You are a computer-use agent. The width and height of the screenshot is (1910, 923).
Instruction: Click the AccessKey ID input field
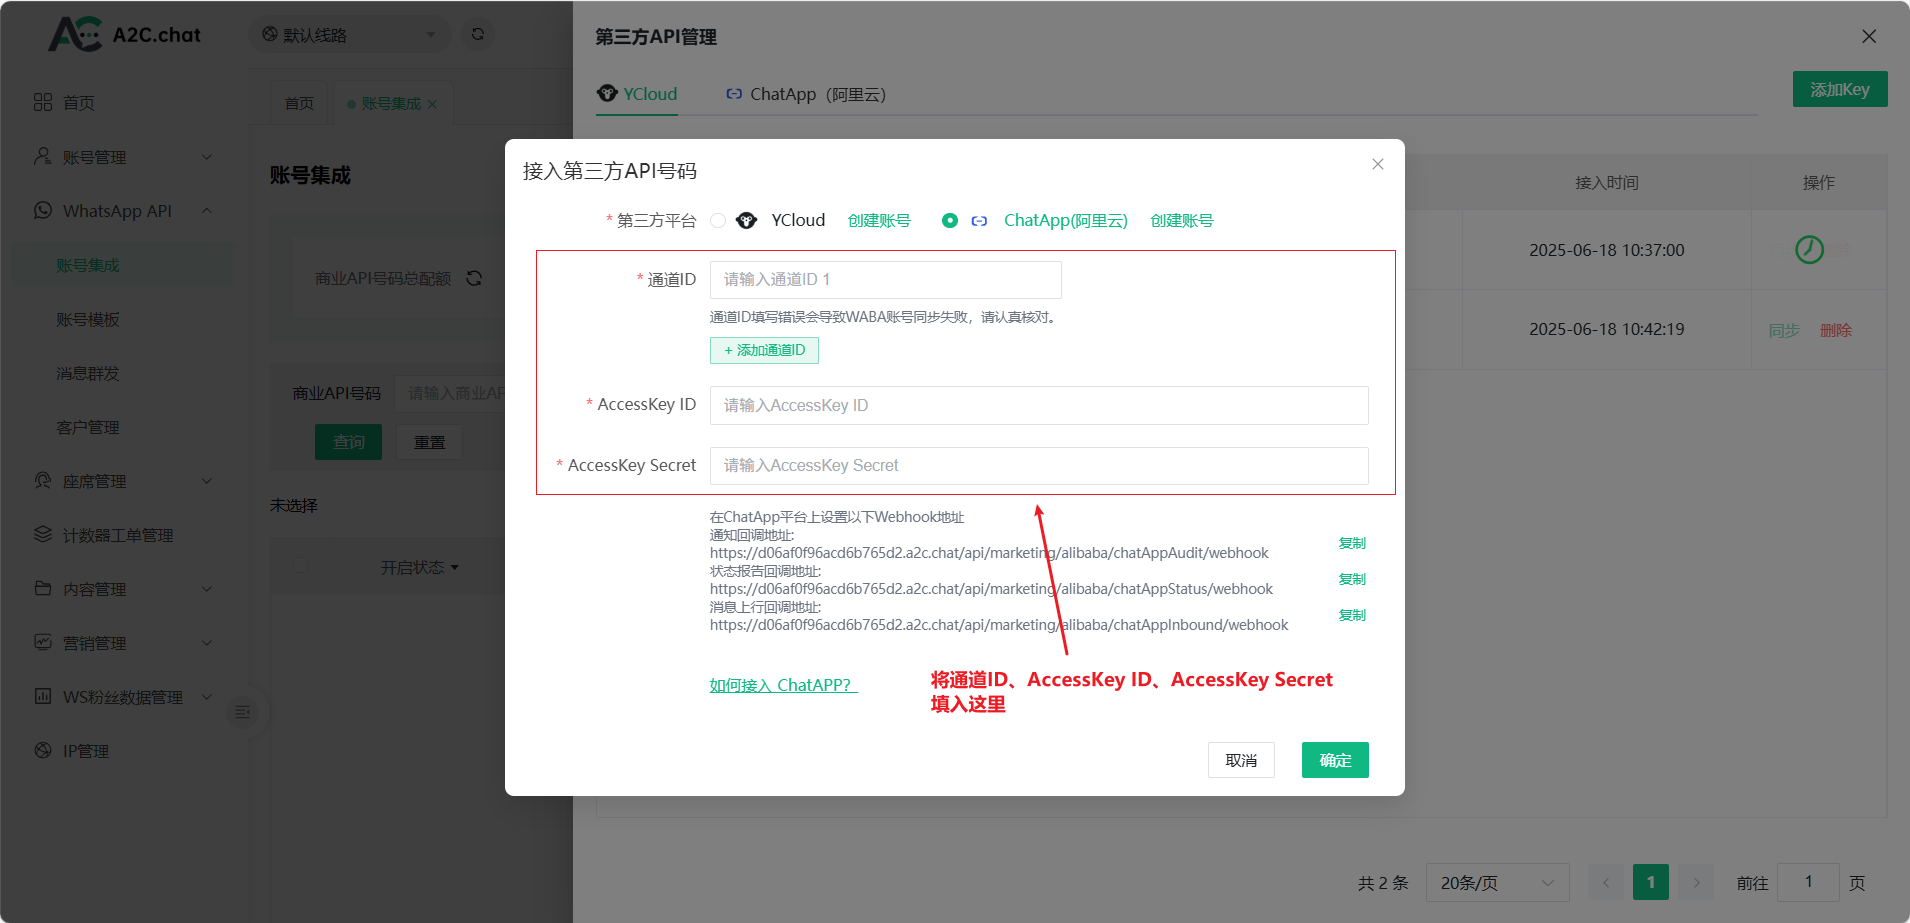(x=1038, y=405)
